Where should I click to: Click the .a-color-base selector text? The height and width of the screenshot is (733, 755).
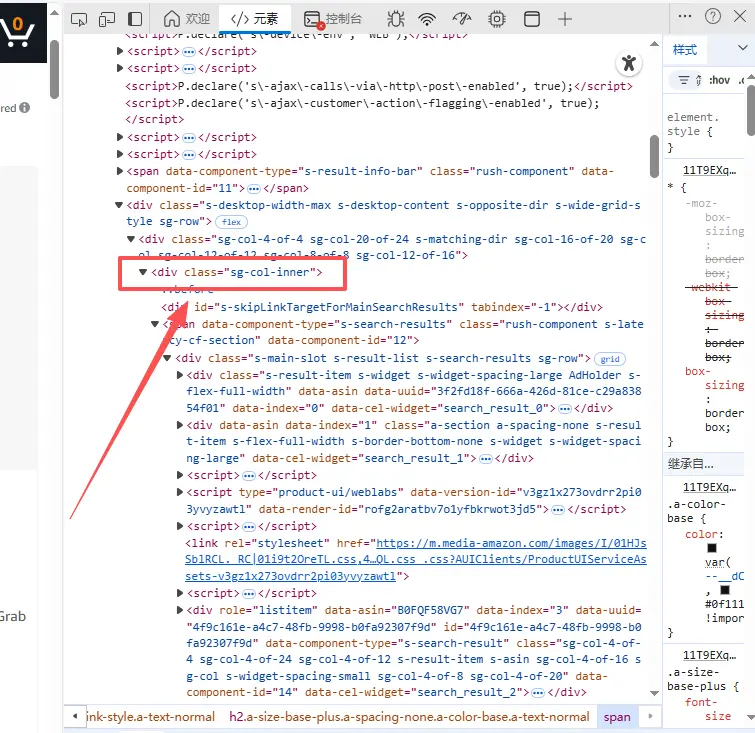tap(696, 511)
